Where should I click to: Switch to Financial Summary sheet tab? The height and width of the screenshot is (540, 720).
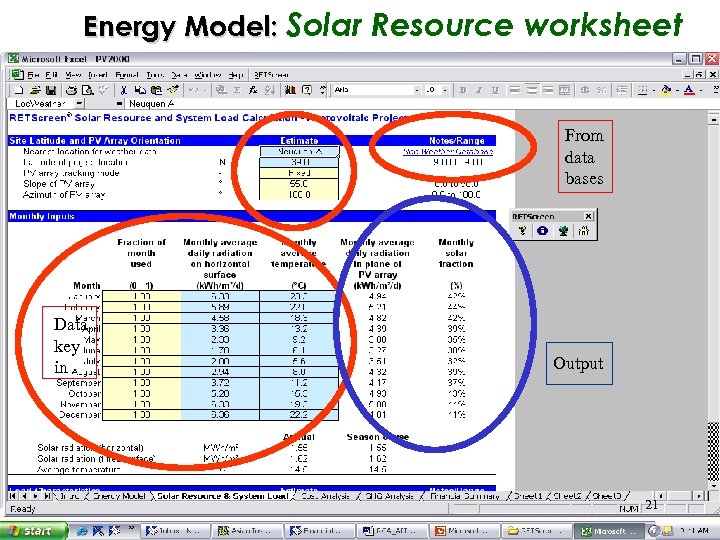coord(465,496)
